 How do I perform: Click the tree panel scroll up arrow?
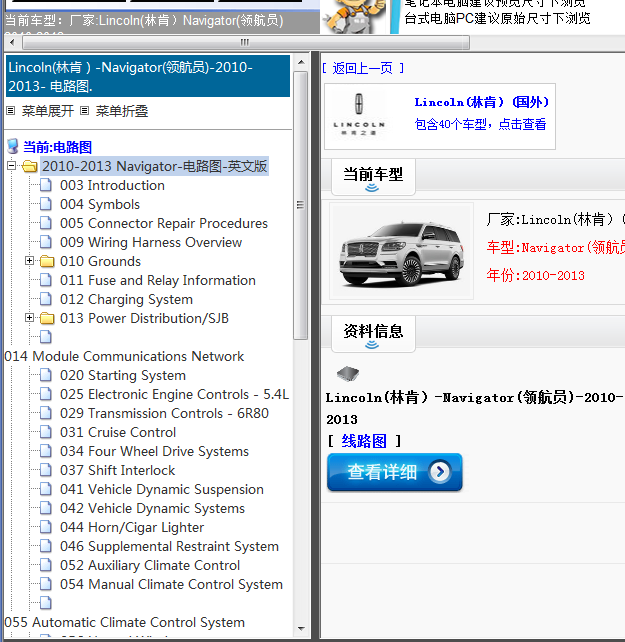pyautogui.click(x=301, y=62)
